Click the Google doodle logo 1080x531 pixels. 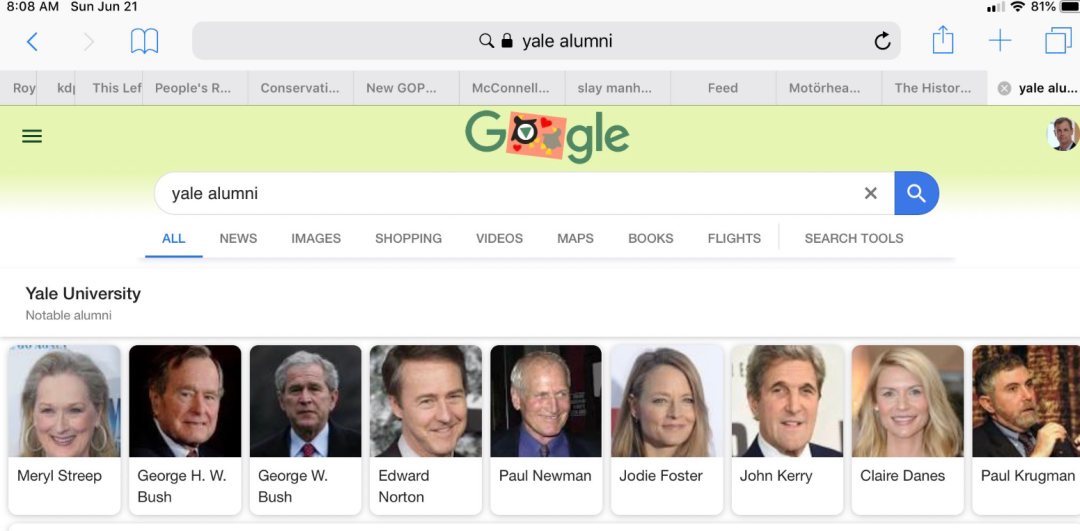[x=547, y=136]
